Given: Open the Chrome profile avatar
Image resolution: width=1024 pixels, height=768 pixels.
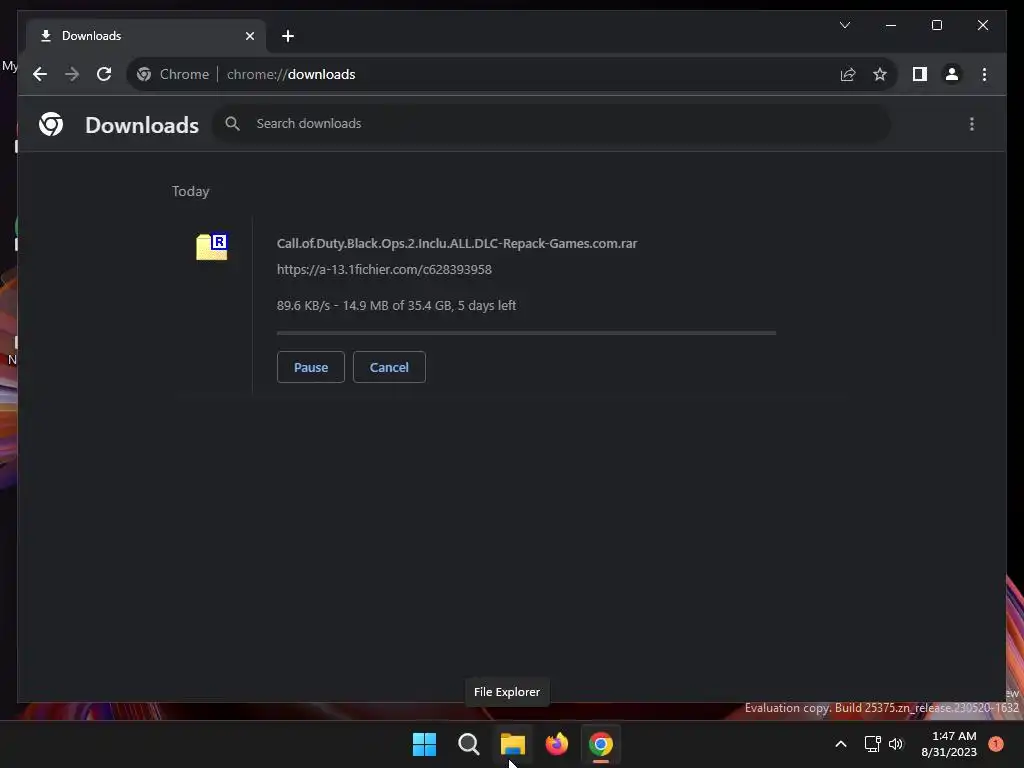Looking at the screenshot, I should click(x=952, y=74).
